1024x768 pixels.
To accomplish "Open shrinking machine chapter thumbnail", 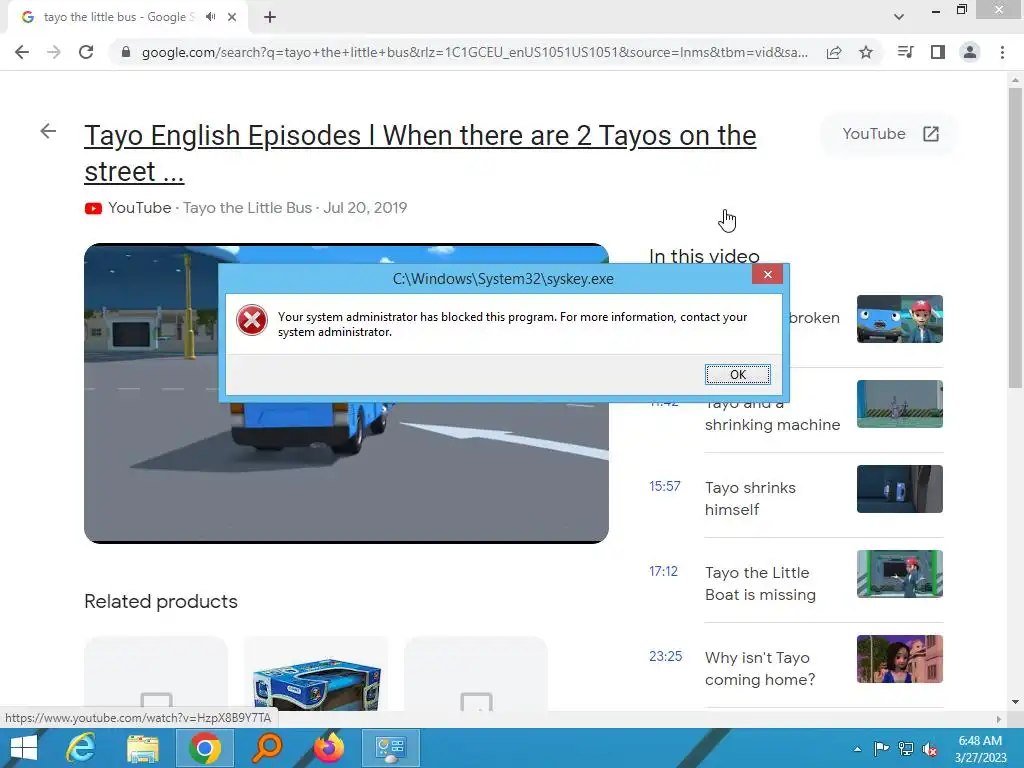I will point(899,404).
